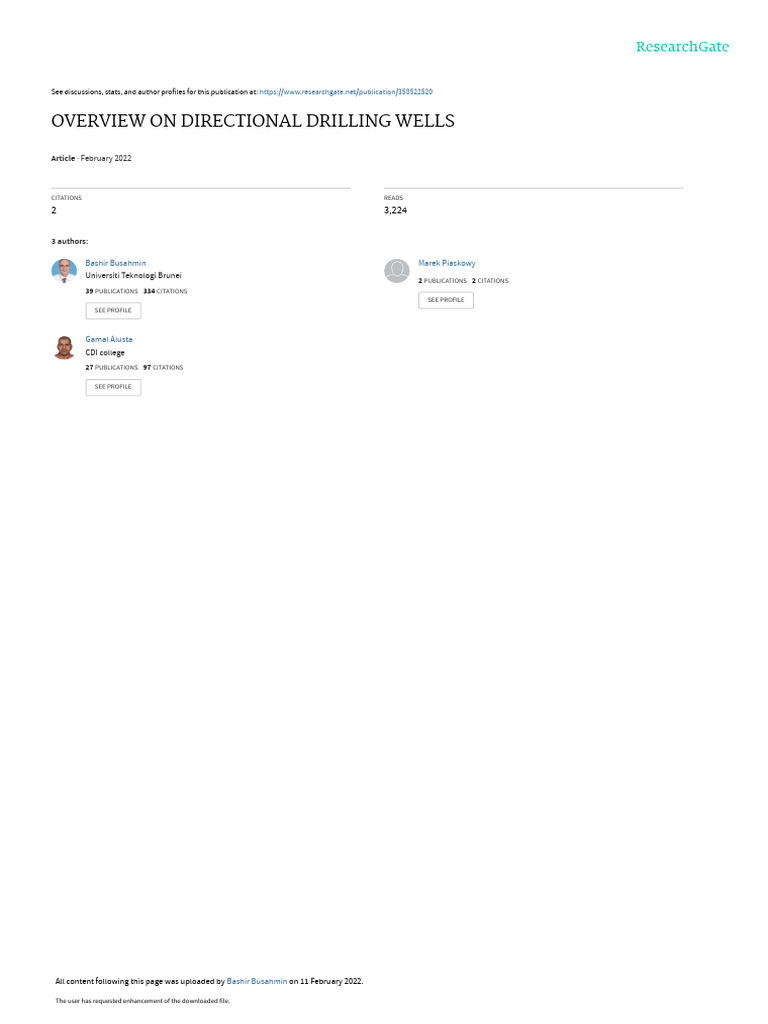768x1024 pixels.
Task: Click See Profile button under Gamal Alusta
Action: pyautogui.click(x=113, y=387)
